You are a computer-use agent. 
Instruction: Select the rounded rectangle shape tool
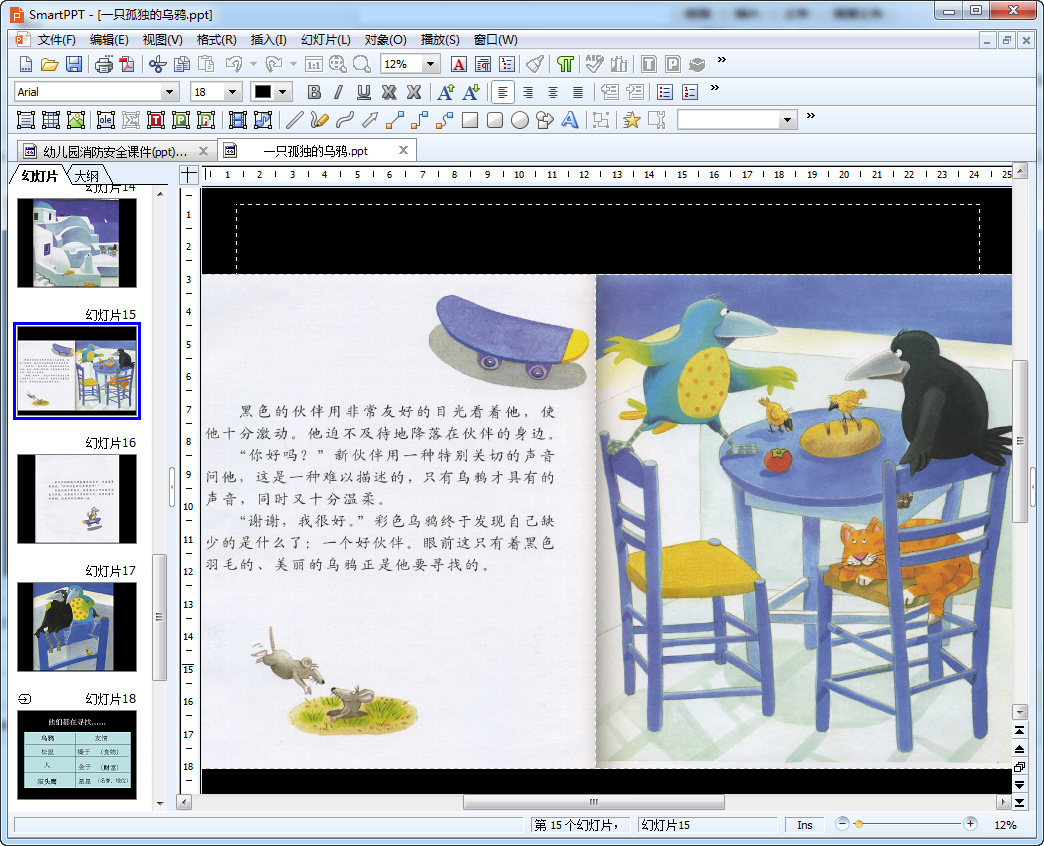[495, 120]
